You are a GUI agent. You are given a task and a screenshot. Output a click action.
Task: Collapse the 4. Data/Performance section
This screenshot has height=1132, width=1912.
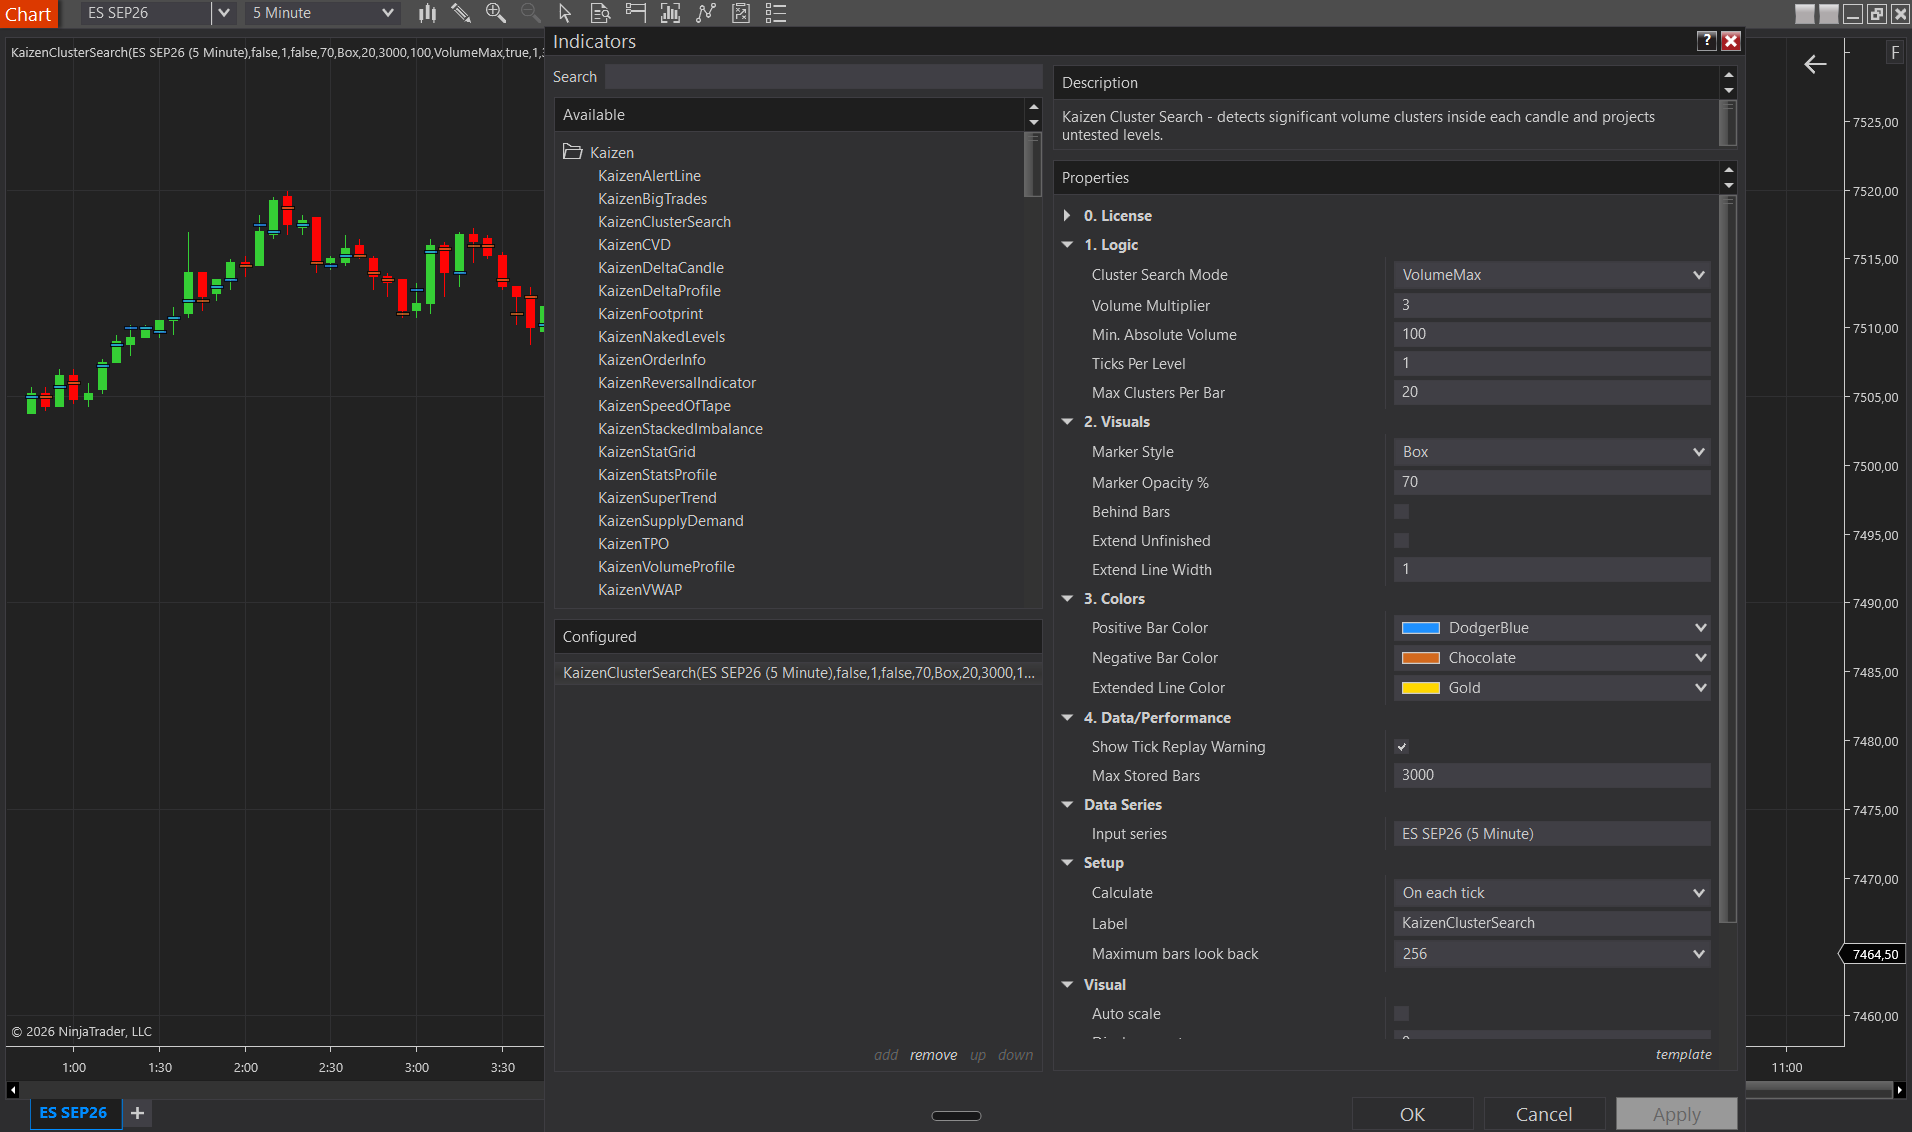1067,718
